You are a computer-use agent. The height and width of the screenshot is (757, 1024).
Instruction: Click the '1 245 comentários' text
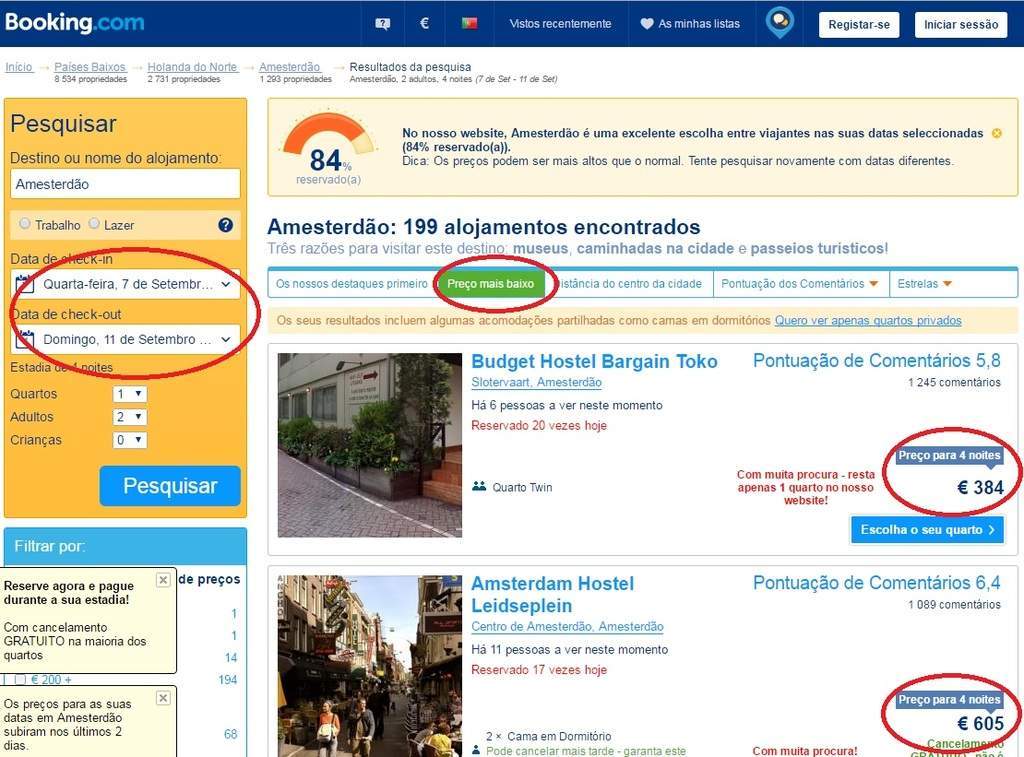(x=954, y=383)
